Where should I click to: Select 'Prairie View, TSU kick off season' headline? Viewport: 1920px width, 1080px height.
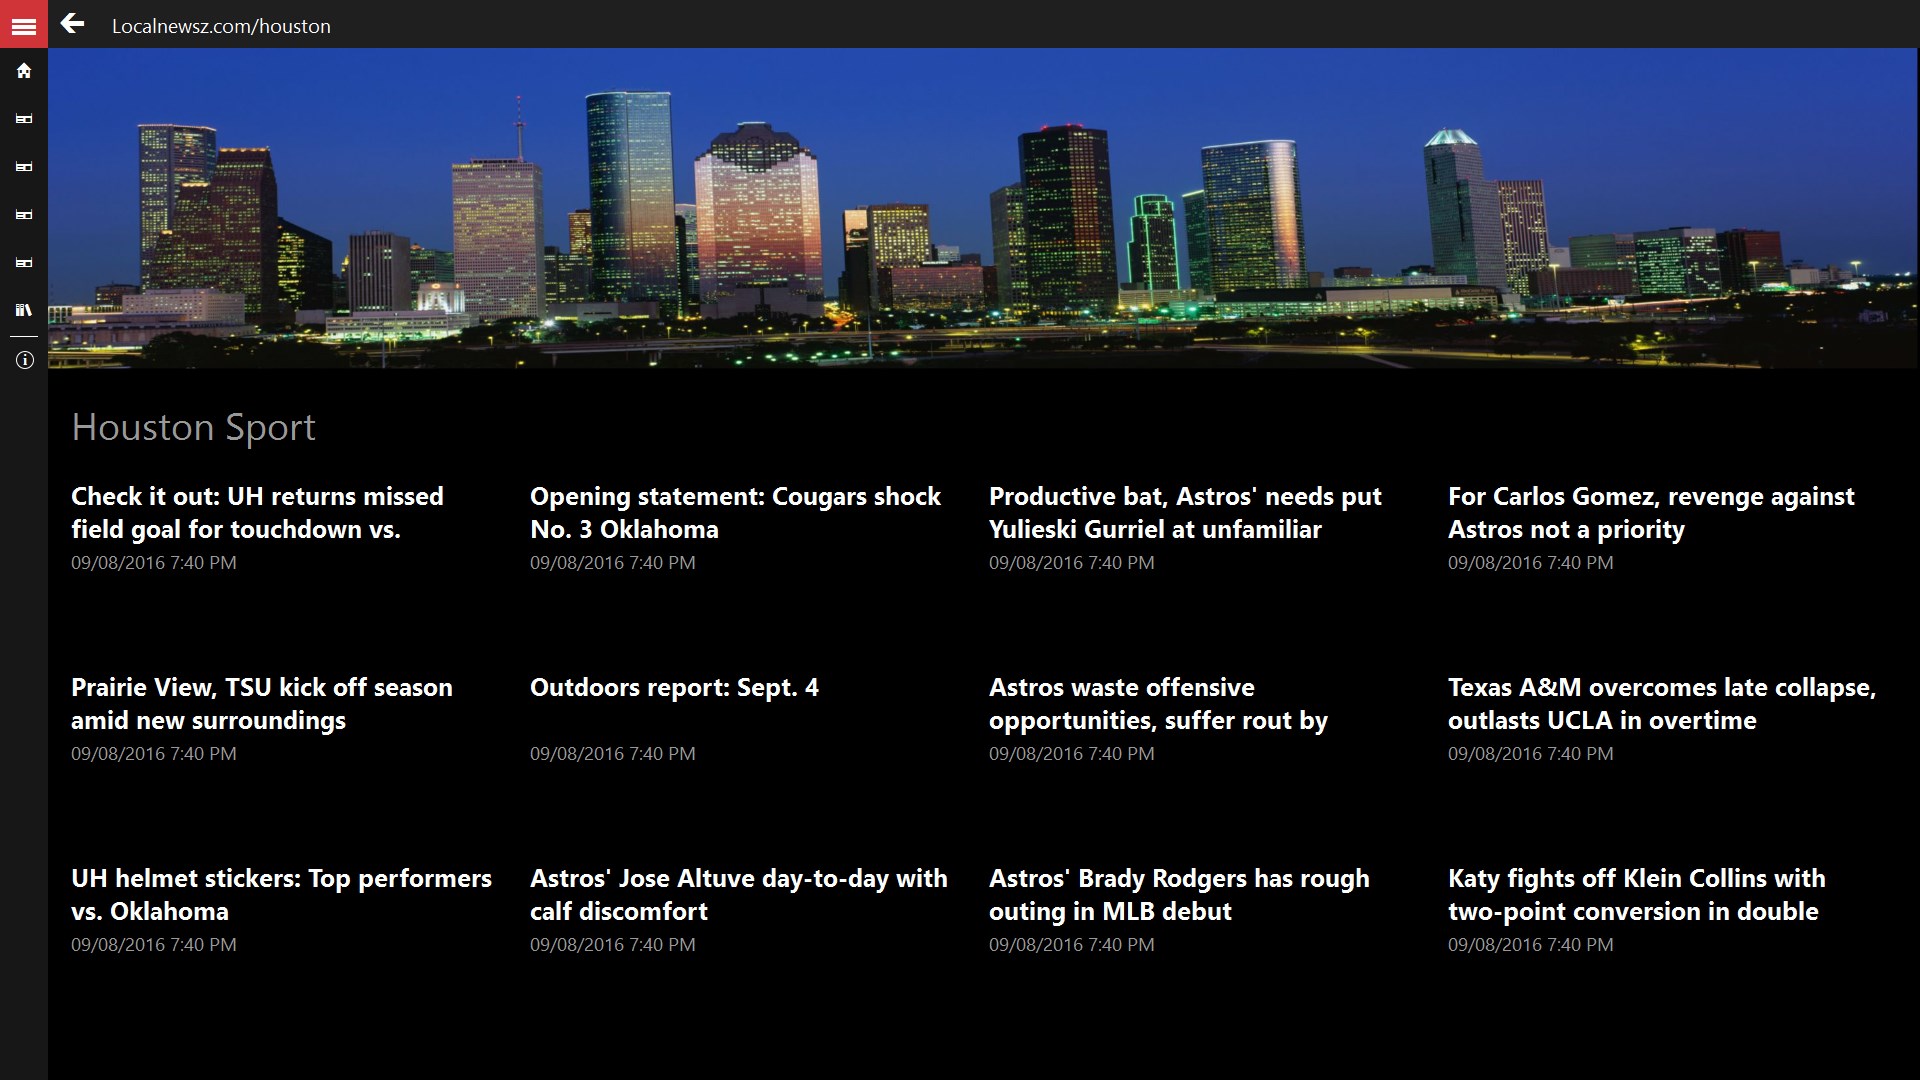261,703
